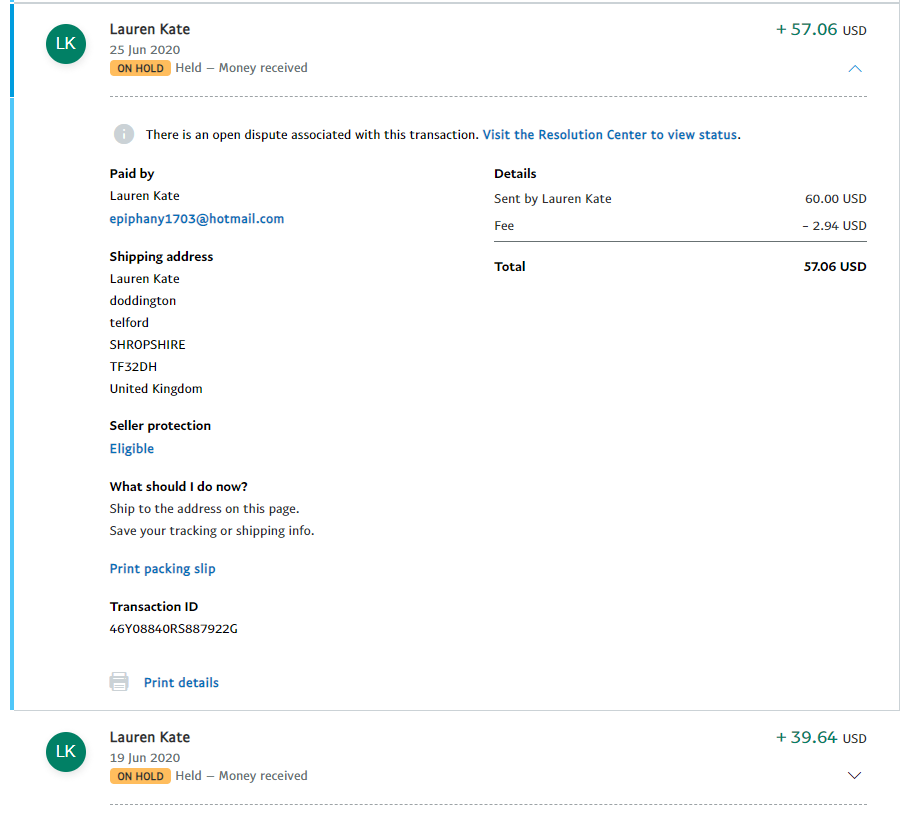Click the epiphany1703@hotmail.com email link
Screen dimensions: 912x818
click(x=197, y=218)
